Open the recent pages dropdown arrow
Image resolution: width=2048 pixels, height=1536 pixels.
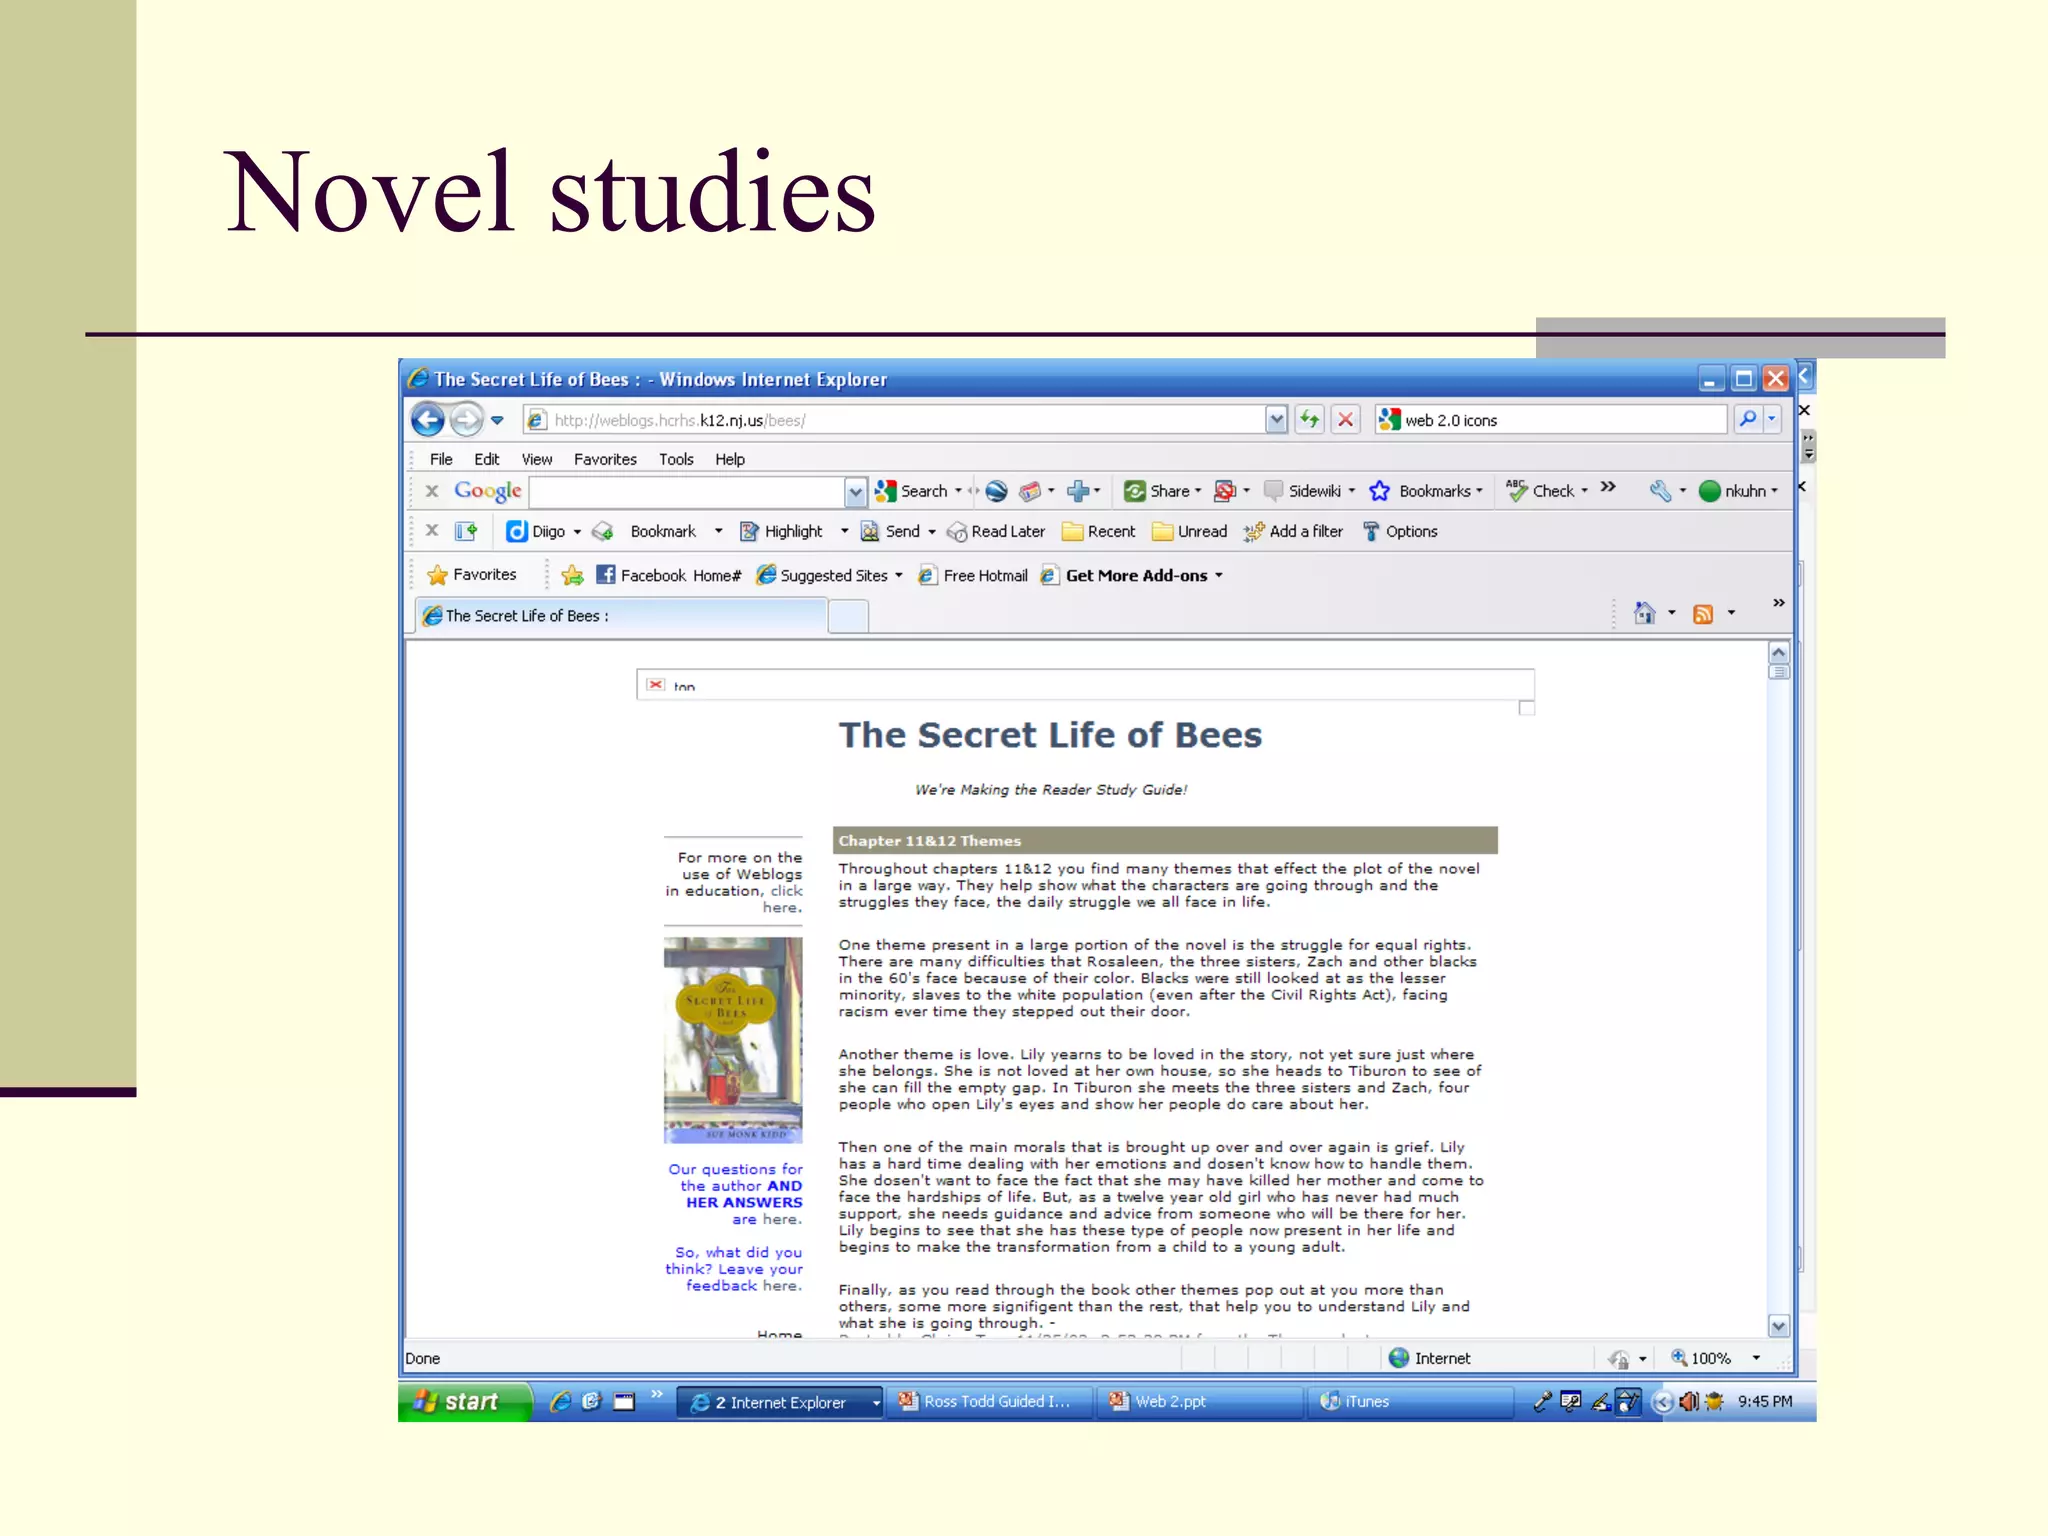tap(497, 420)
